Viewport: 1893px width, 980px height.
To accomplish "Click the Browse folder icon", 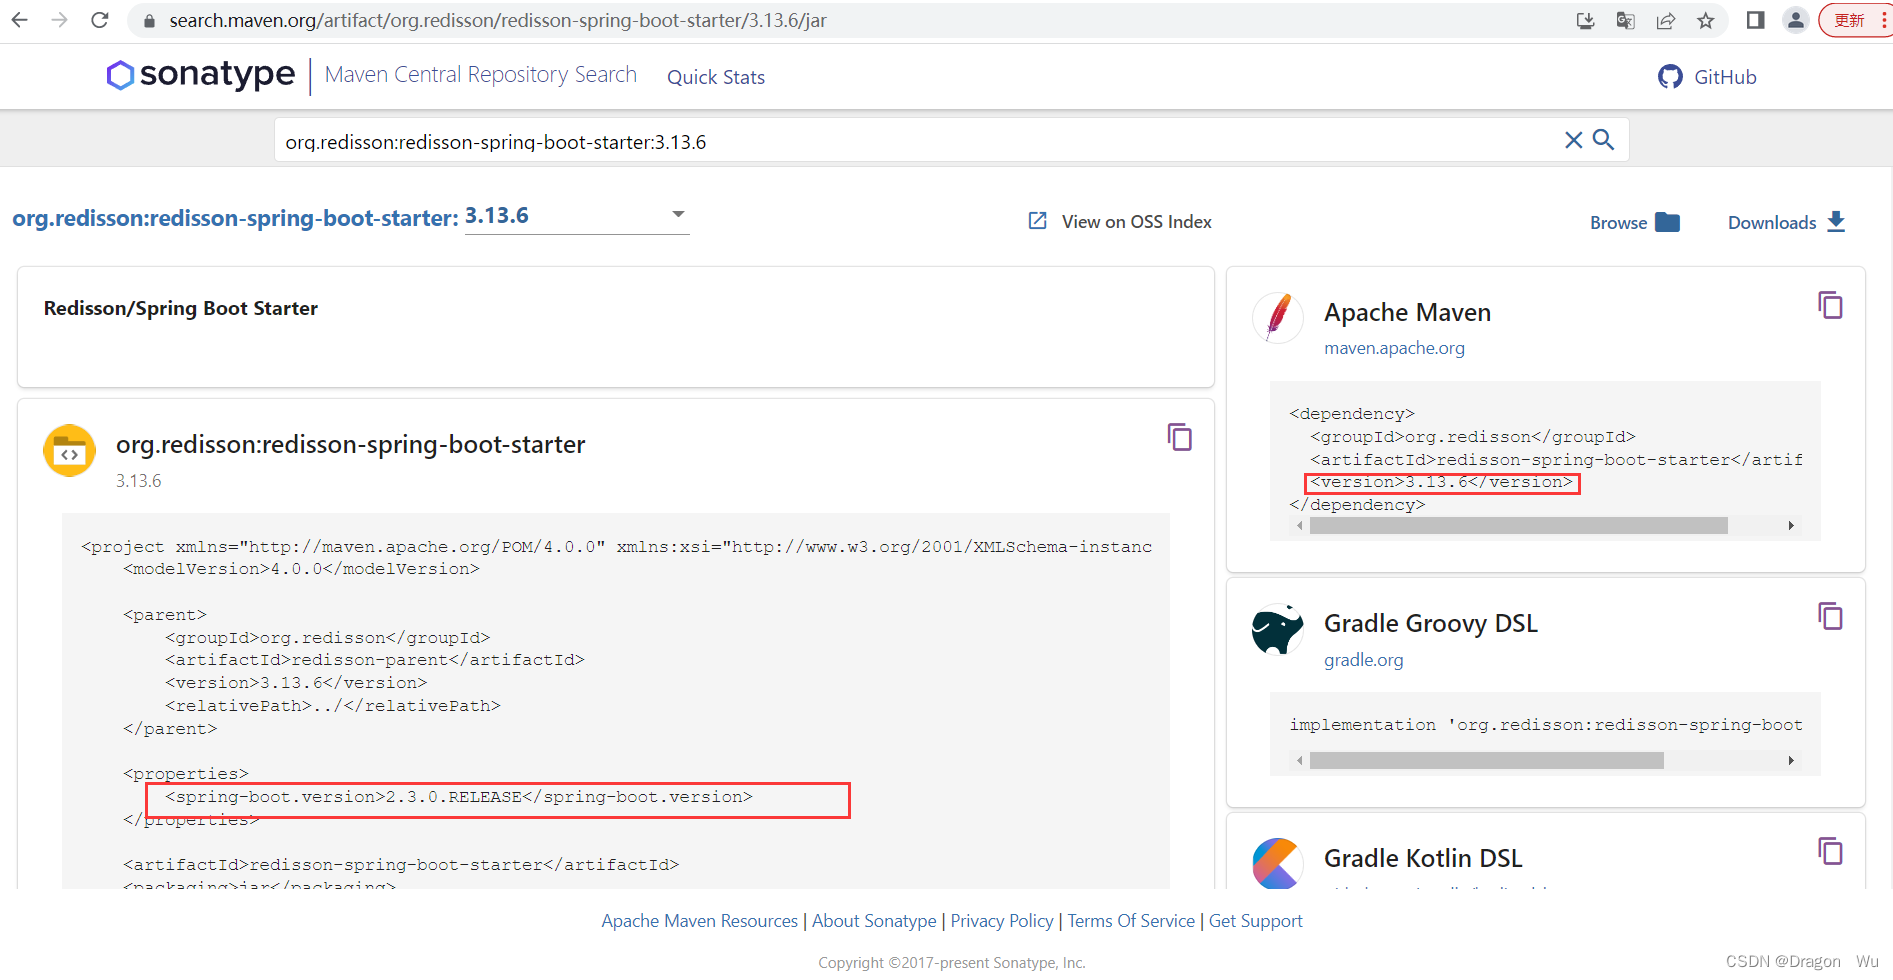I will point(1667,222).
